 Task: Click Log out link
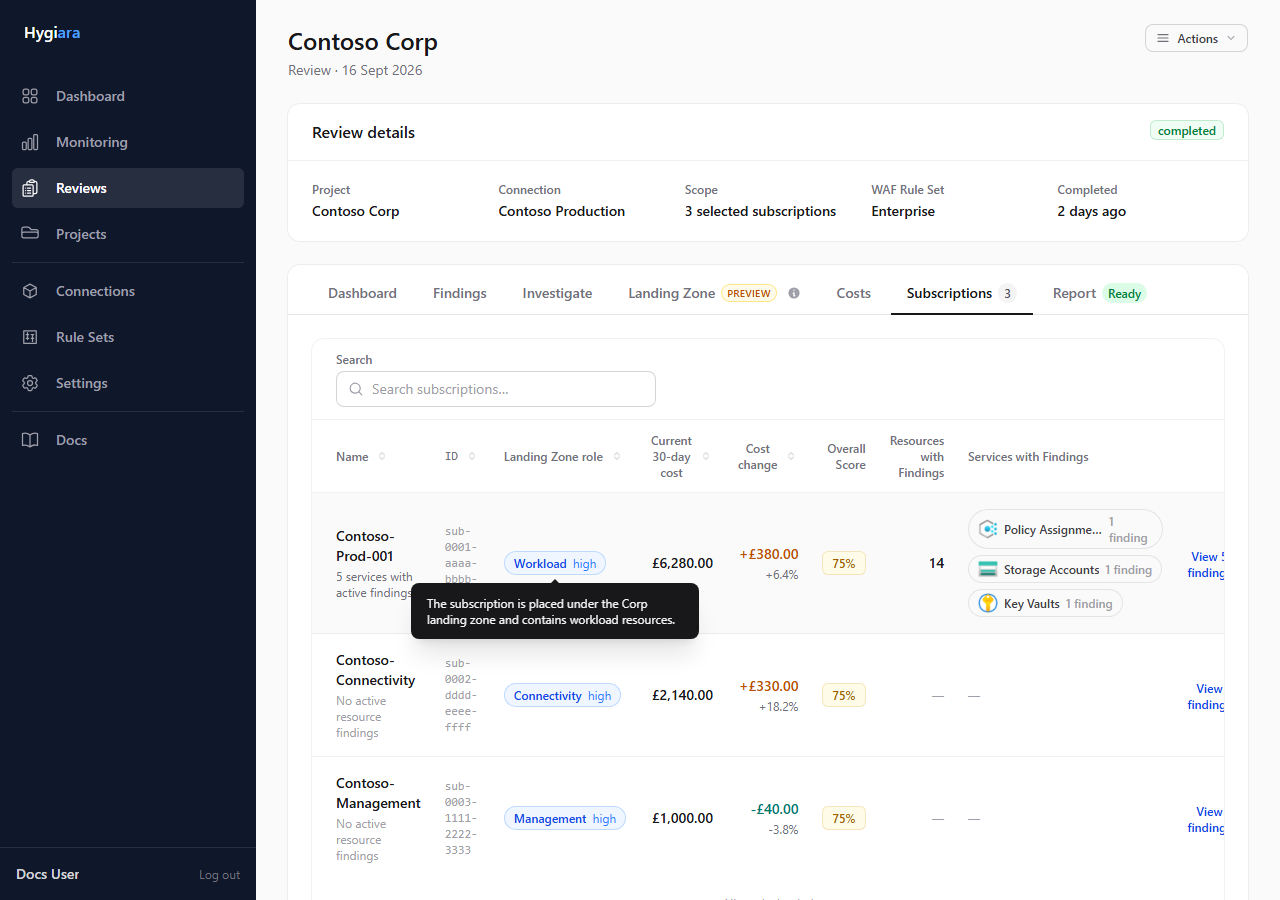219,875
